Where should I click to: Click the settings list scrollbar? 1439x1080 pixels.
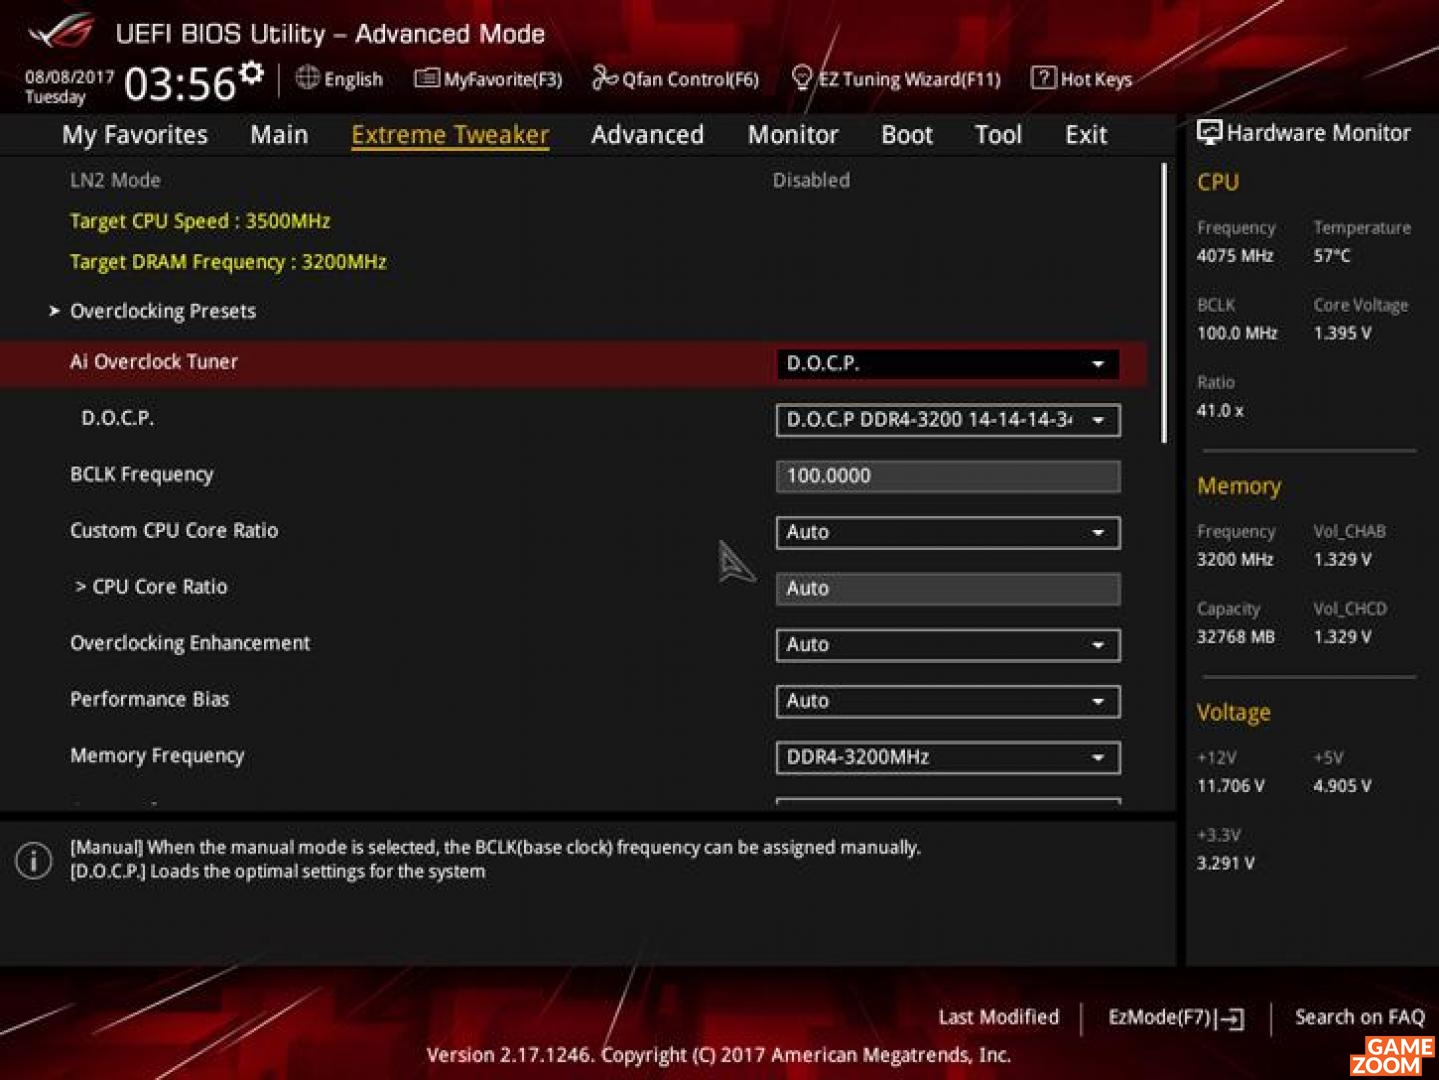tap(1164, 303)
